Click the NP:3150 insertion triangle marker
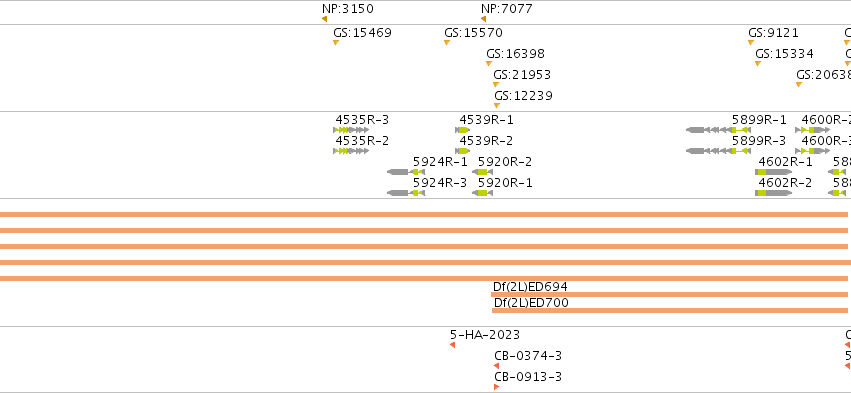This screenshot has height=393, width=851. click(325, 19)
